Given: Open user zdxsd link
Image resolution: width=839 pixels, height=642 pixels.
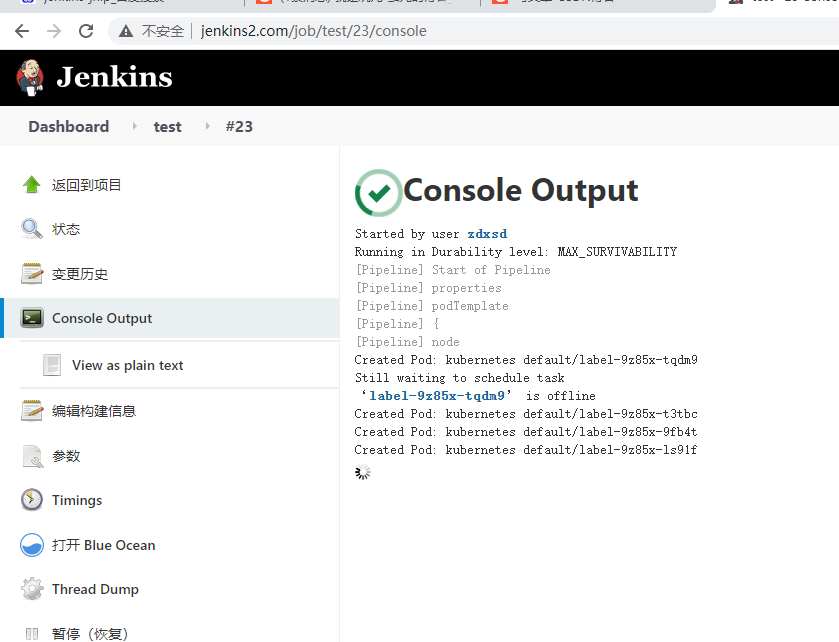Looking at the screenshot, I should click(x=487, y=234).
